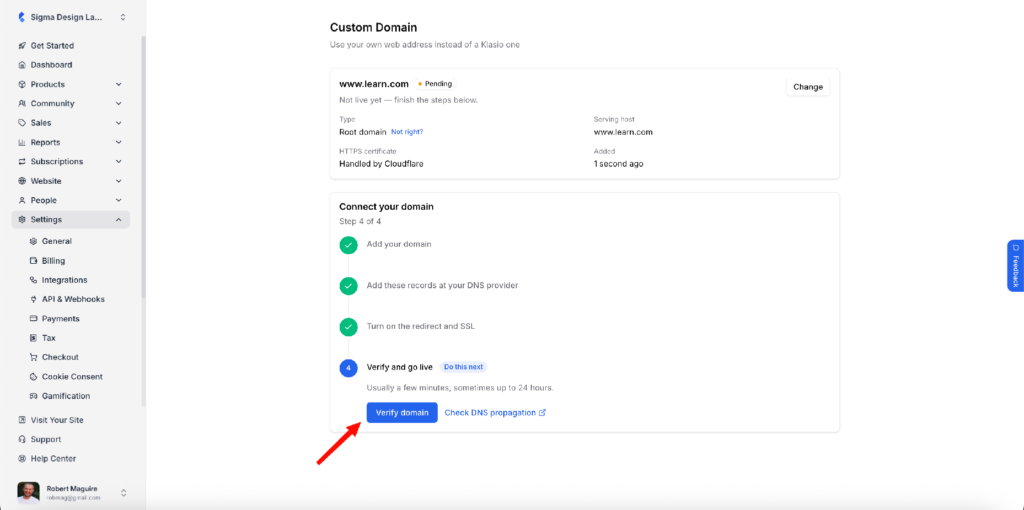This screenshot has height=510, width=1024.
Task: Click the General settings gear icon
Action: (34, 241)
